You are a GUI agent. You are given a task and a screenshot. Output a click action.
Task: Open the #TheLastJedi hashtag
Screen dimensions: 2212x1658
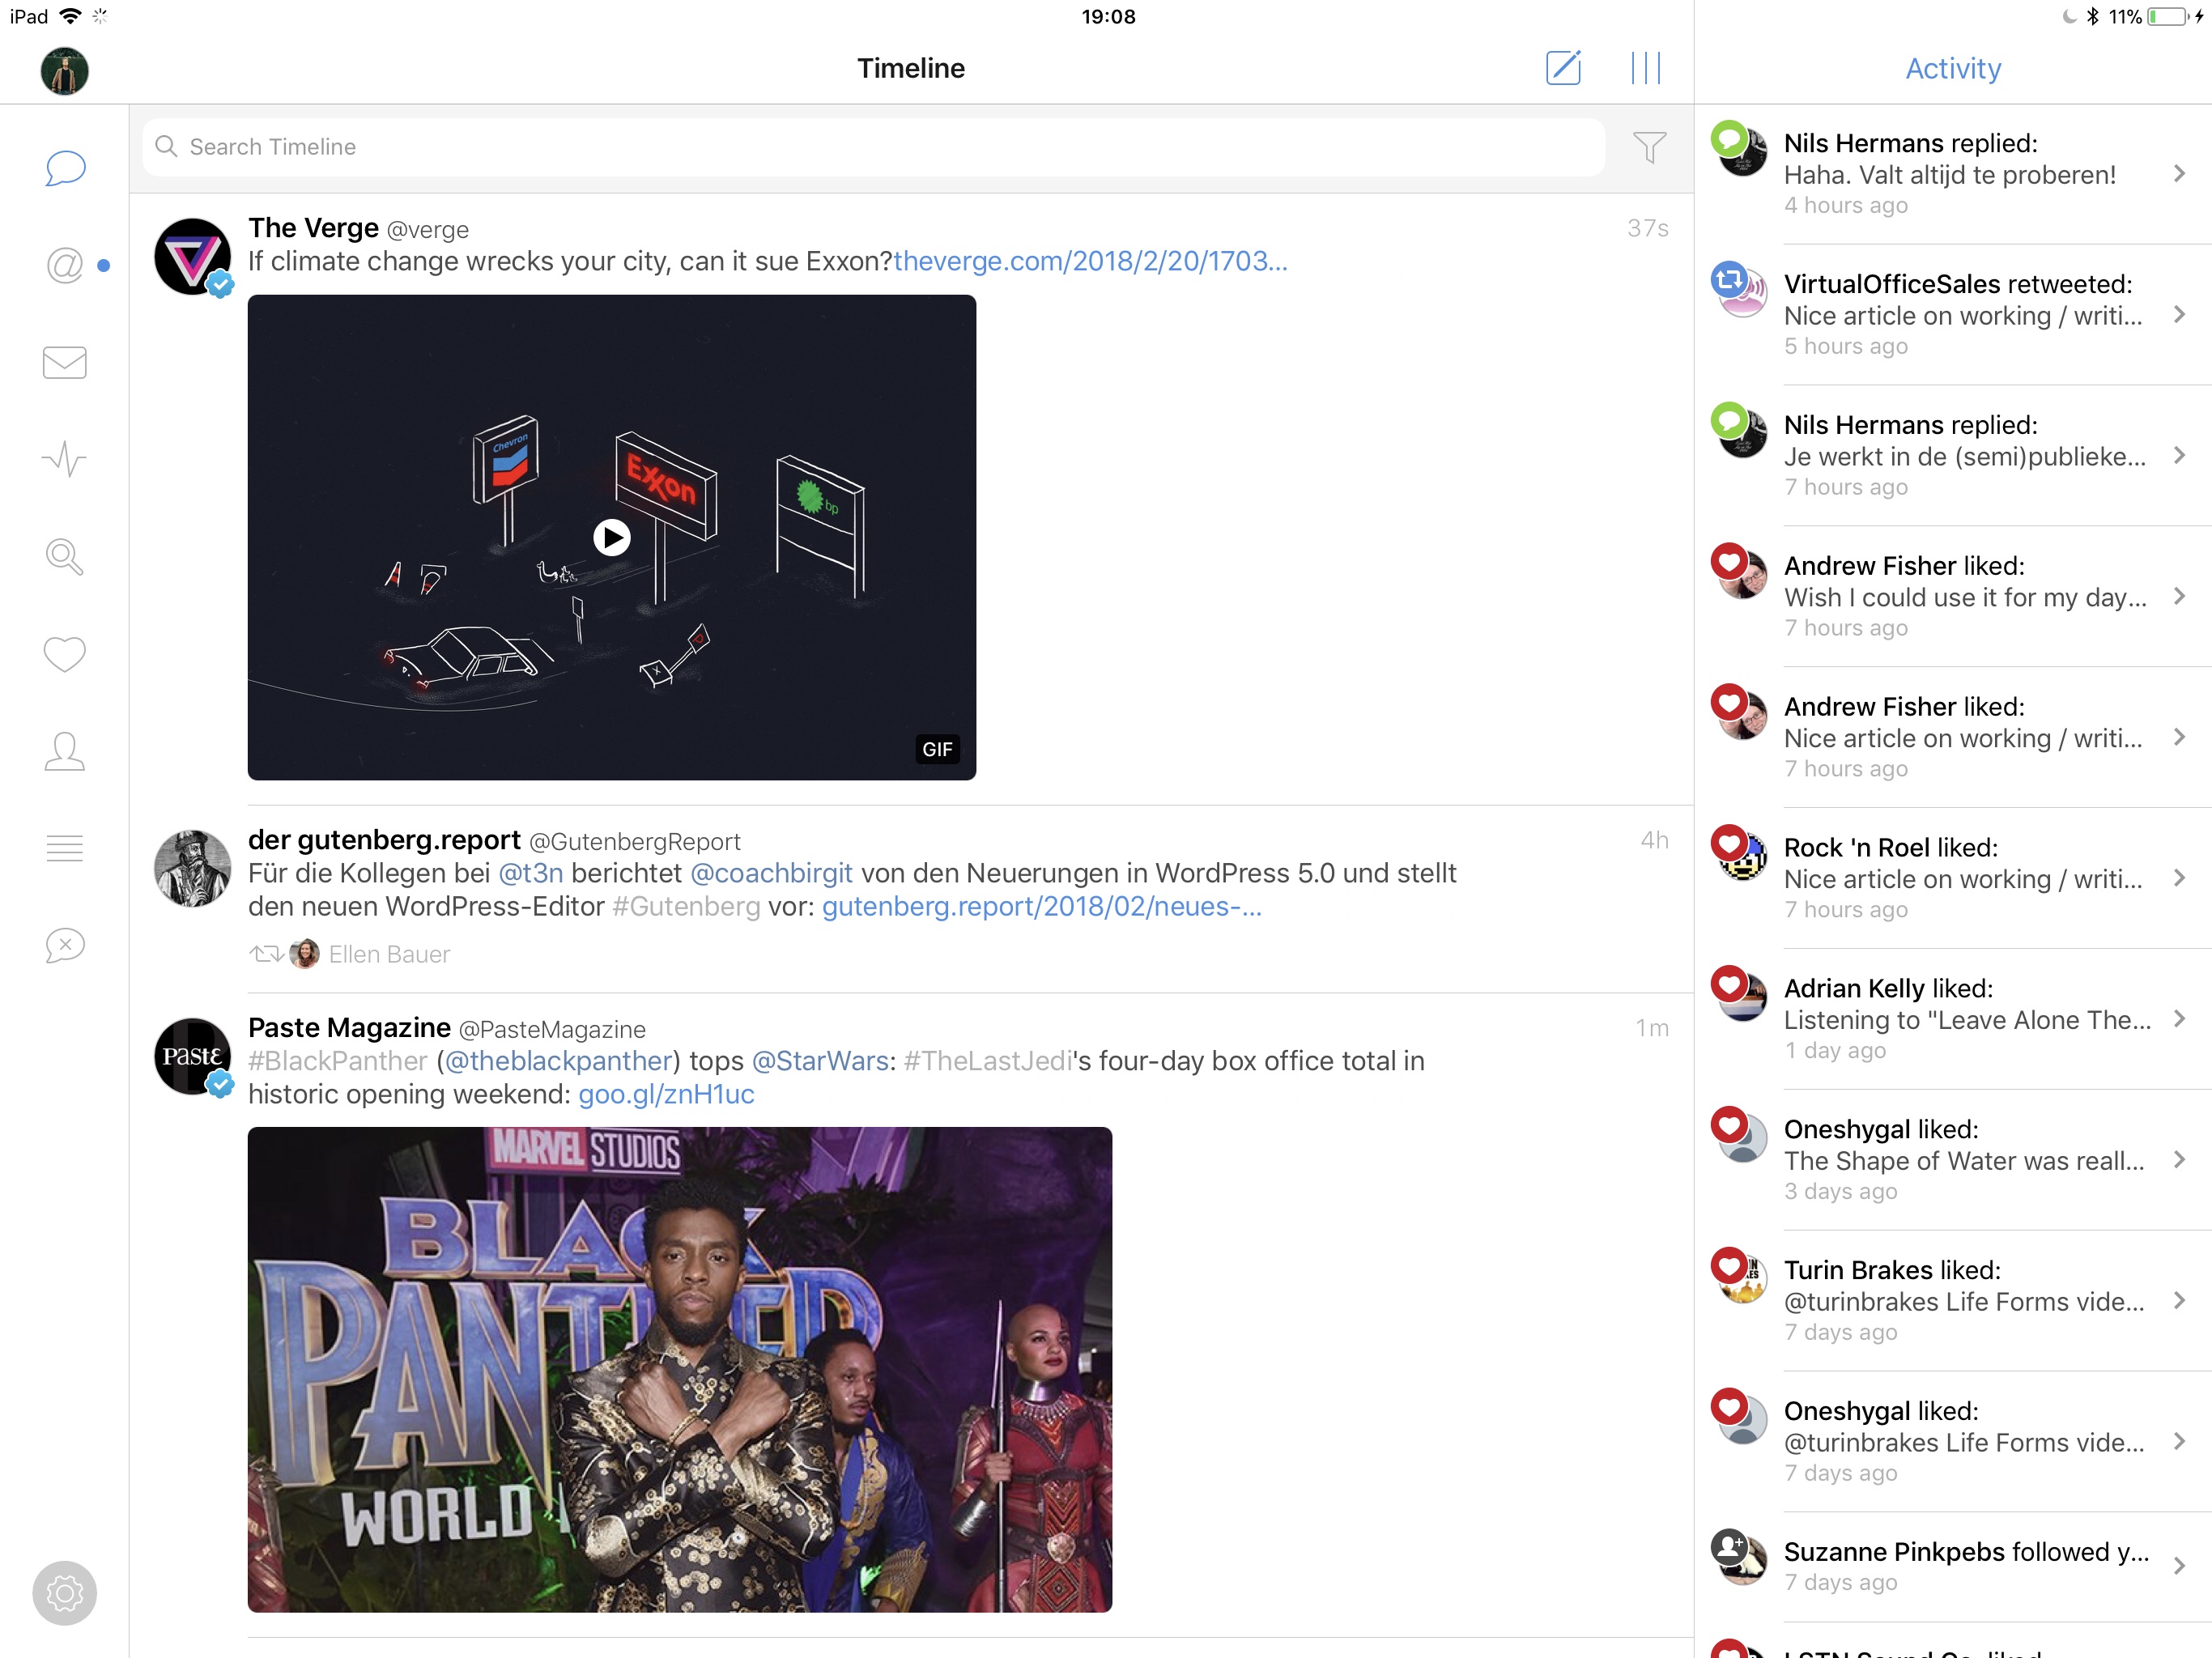coord(988,1061)
